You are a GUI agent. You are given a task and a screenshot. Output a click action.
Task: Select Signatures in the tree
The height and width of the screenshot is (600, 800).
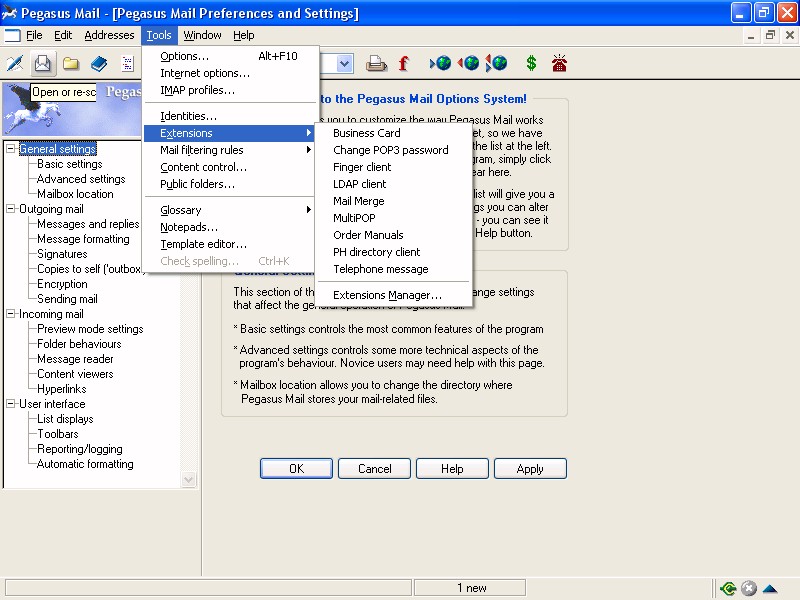tap(62, 254)
